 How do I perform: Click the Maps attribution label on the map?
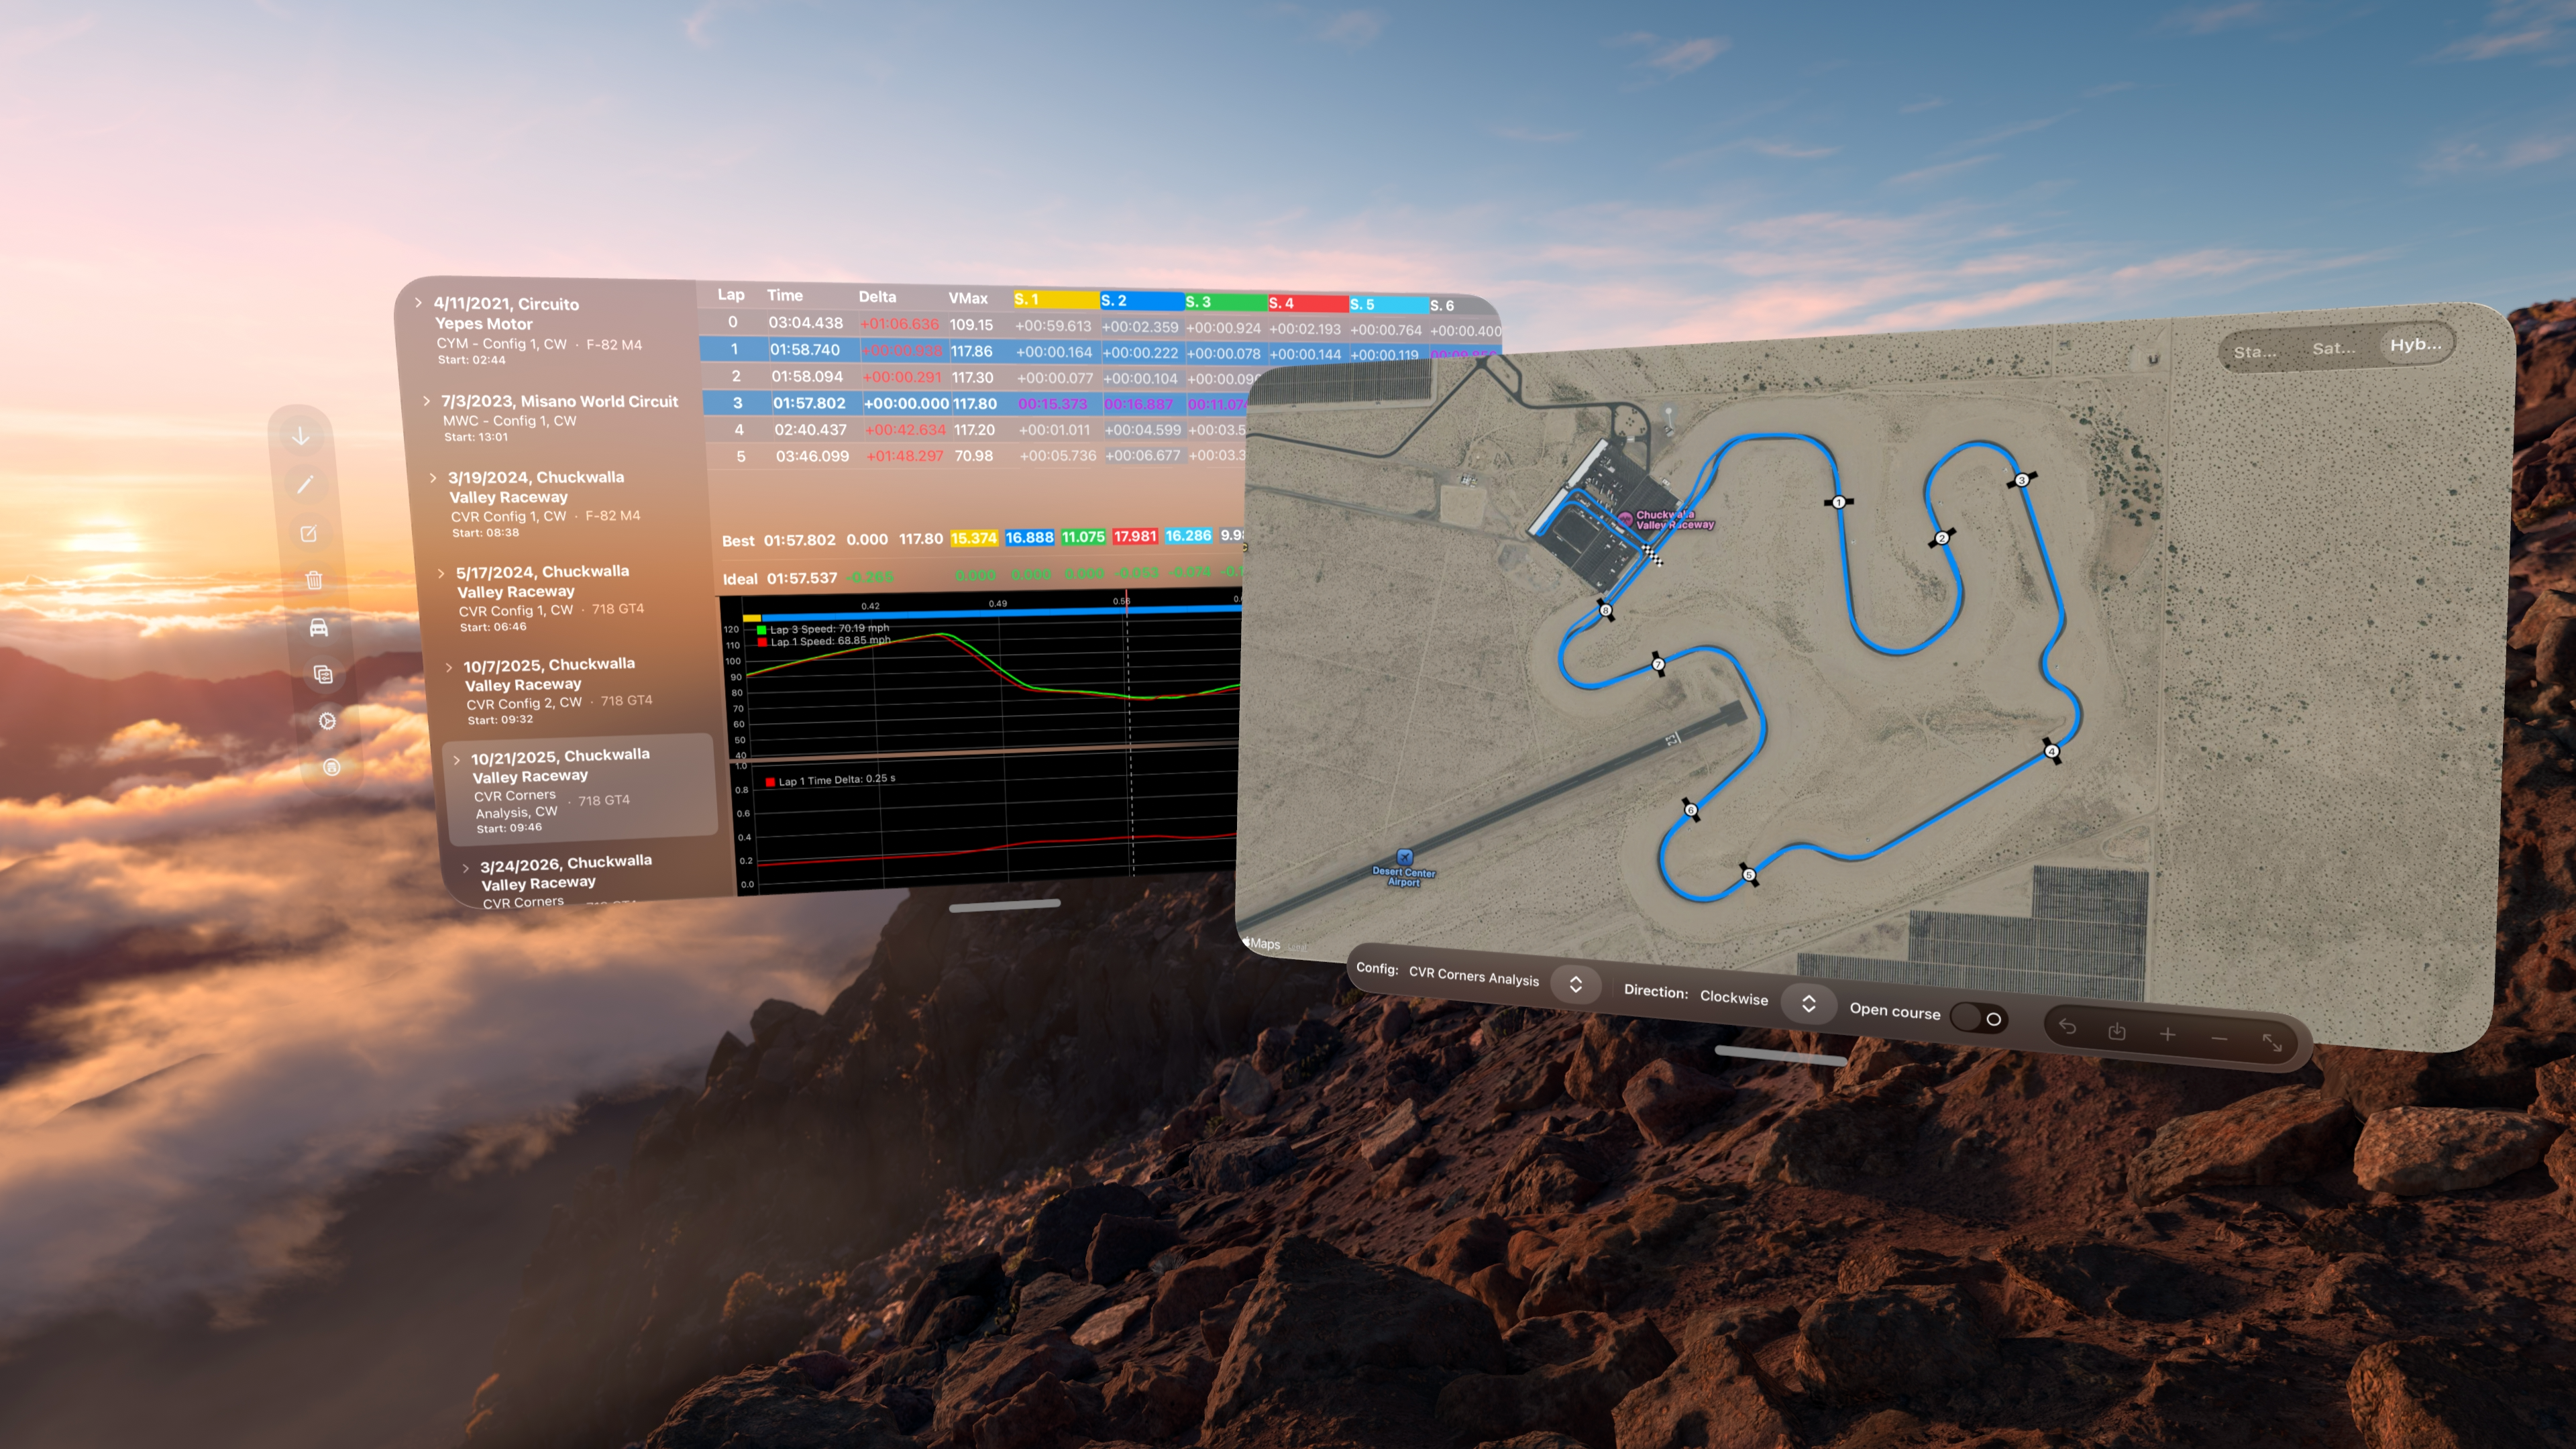pyautogui.click(x=1262, y=943)
